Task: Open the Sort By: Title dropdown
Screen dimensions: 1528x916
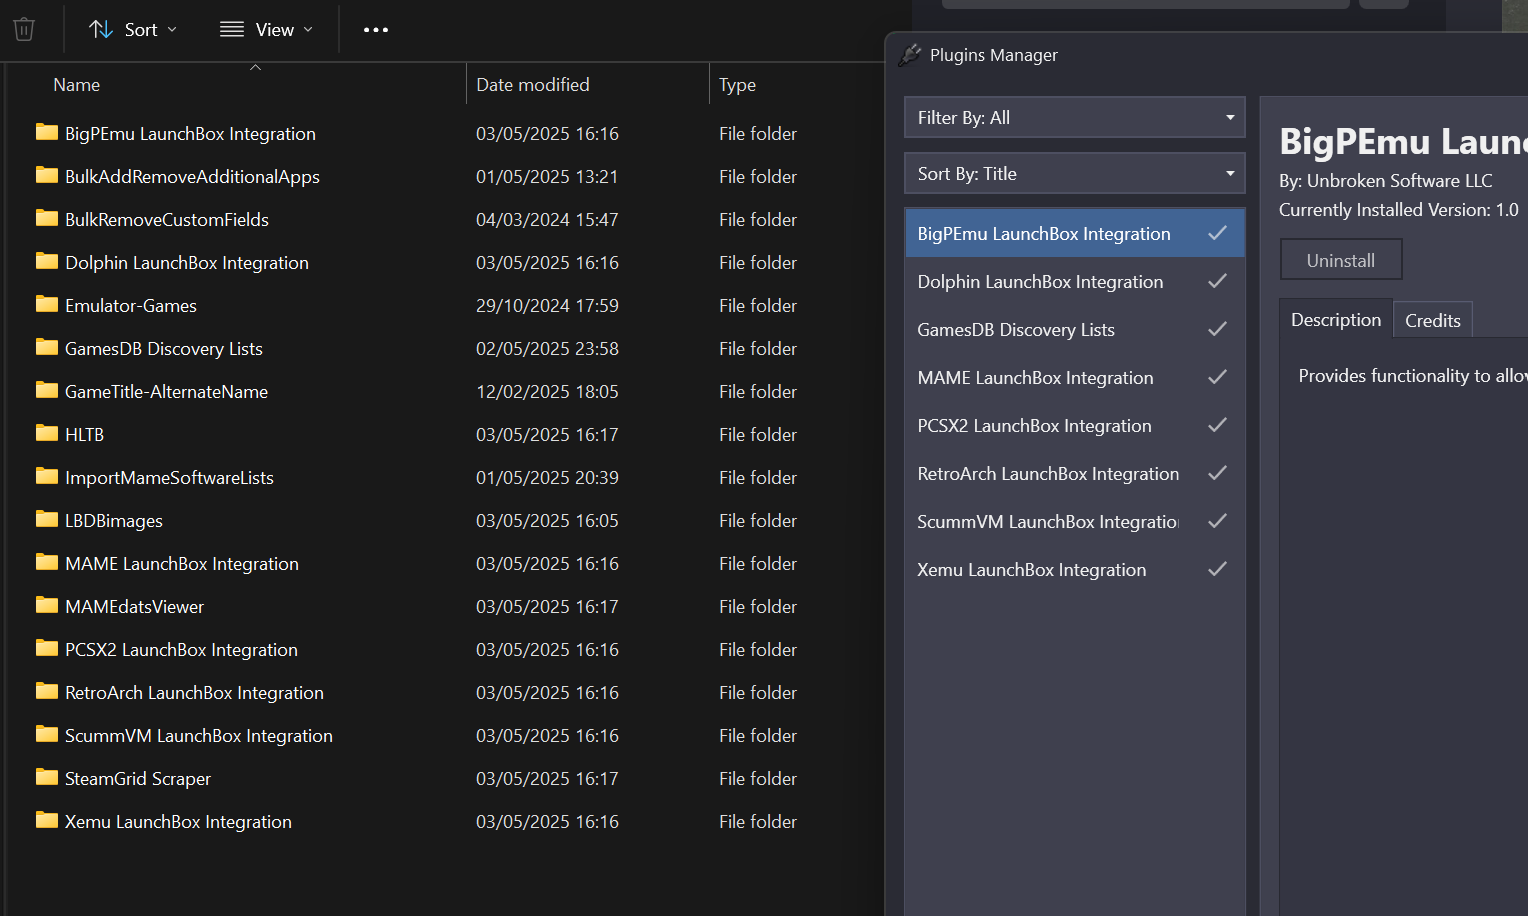Action: click(1074, 173)
